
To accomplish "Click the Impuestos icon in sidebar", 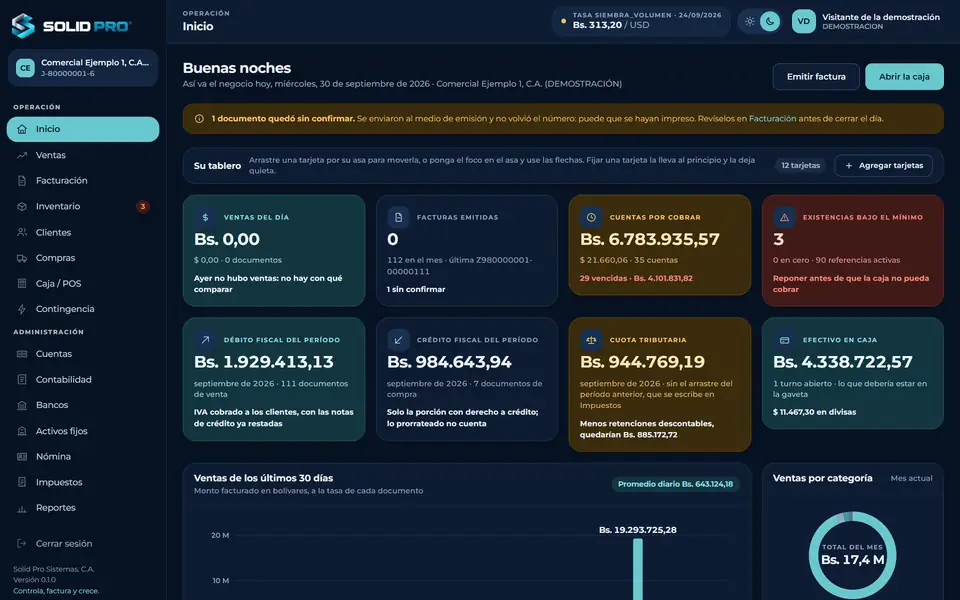I will [22, 482].
